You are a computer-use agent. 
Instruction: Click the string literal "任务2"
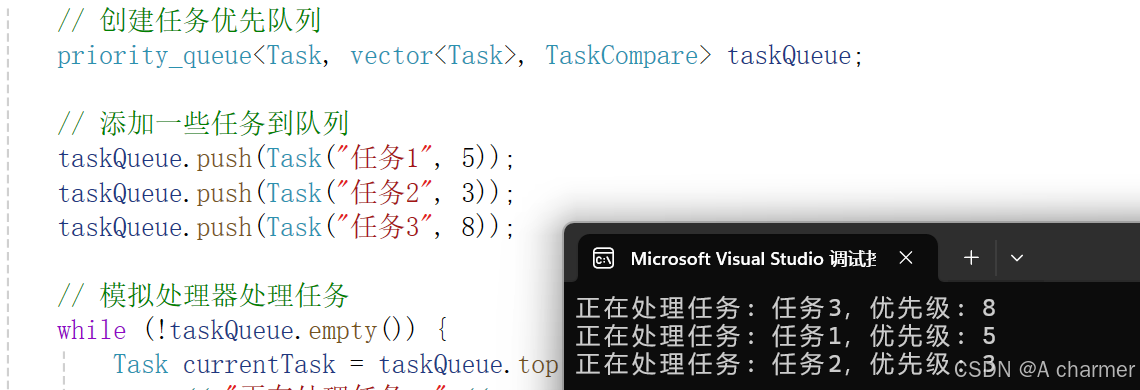click(379, 193)
